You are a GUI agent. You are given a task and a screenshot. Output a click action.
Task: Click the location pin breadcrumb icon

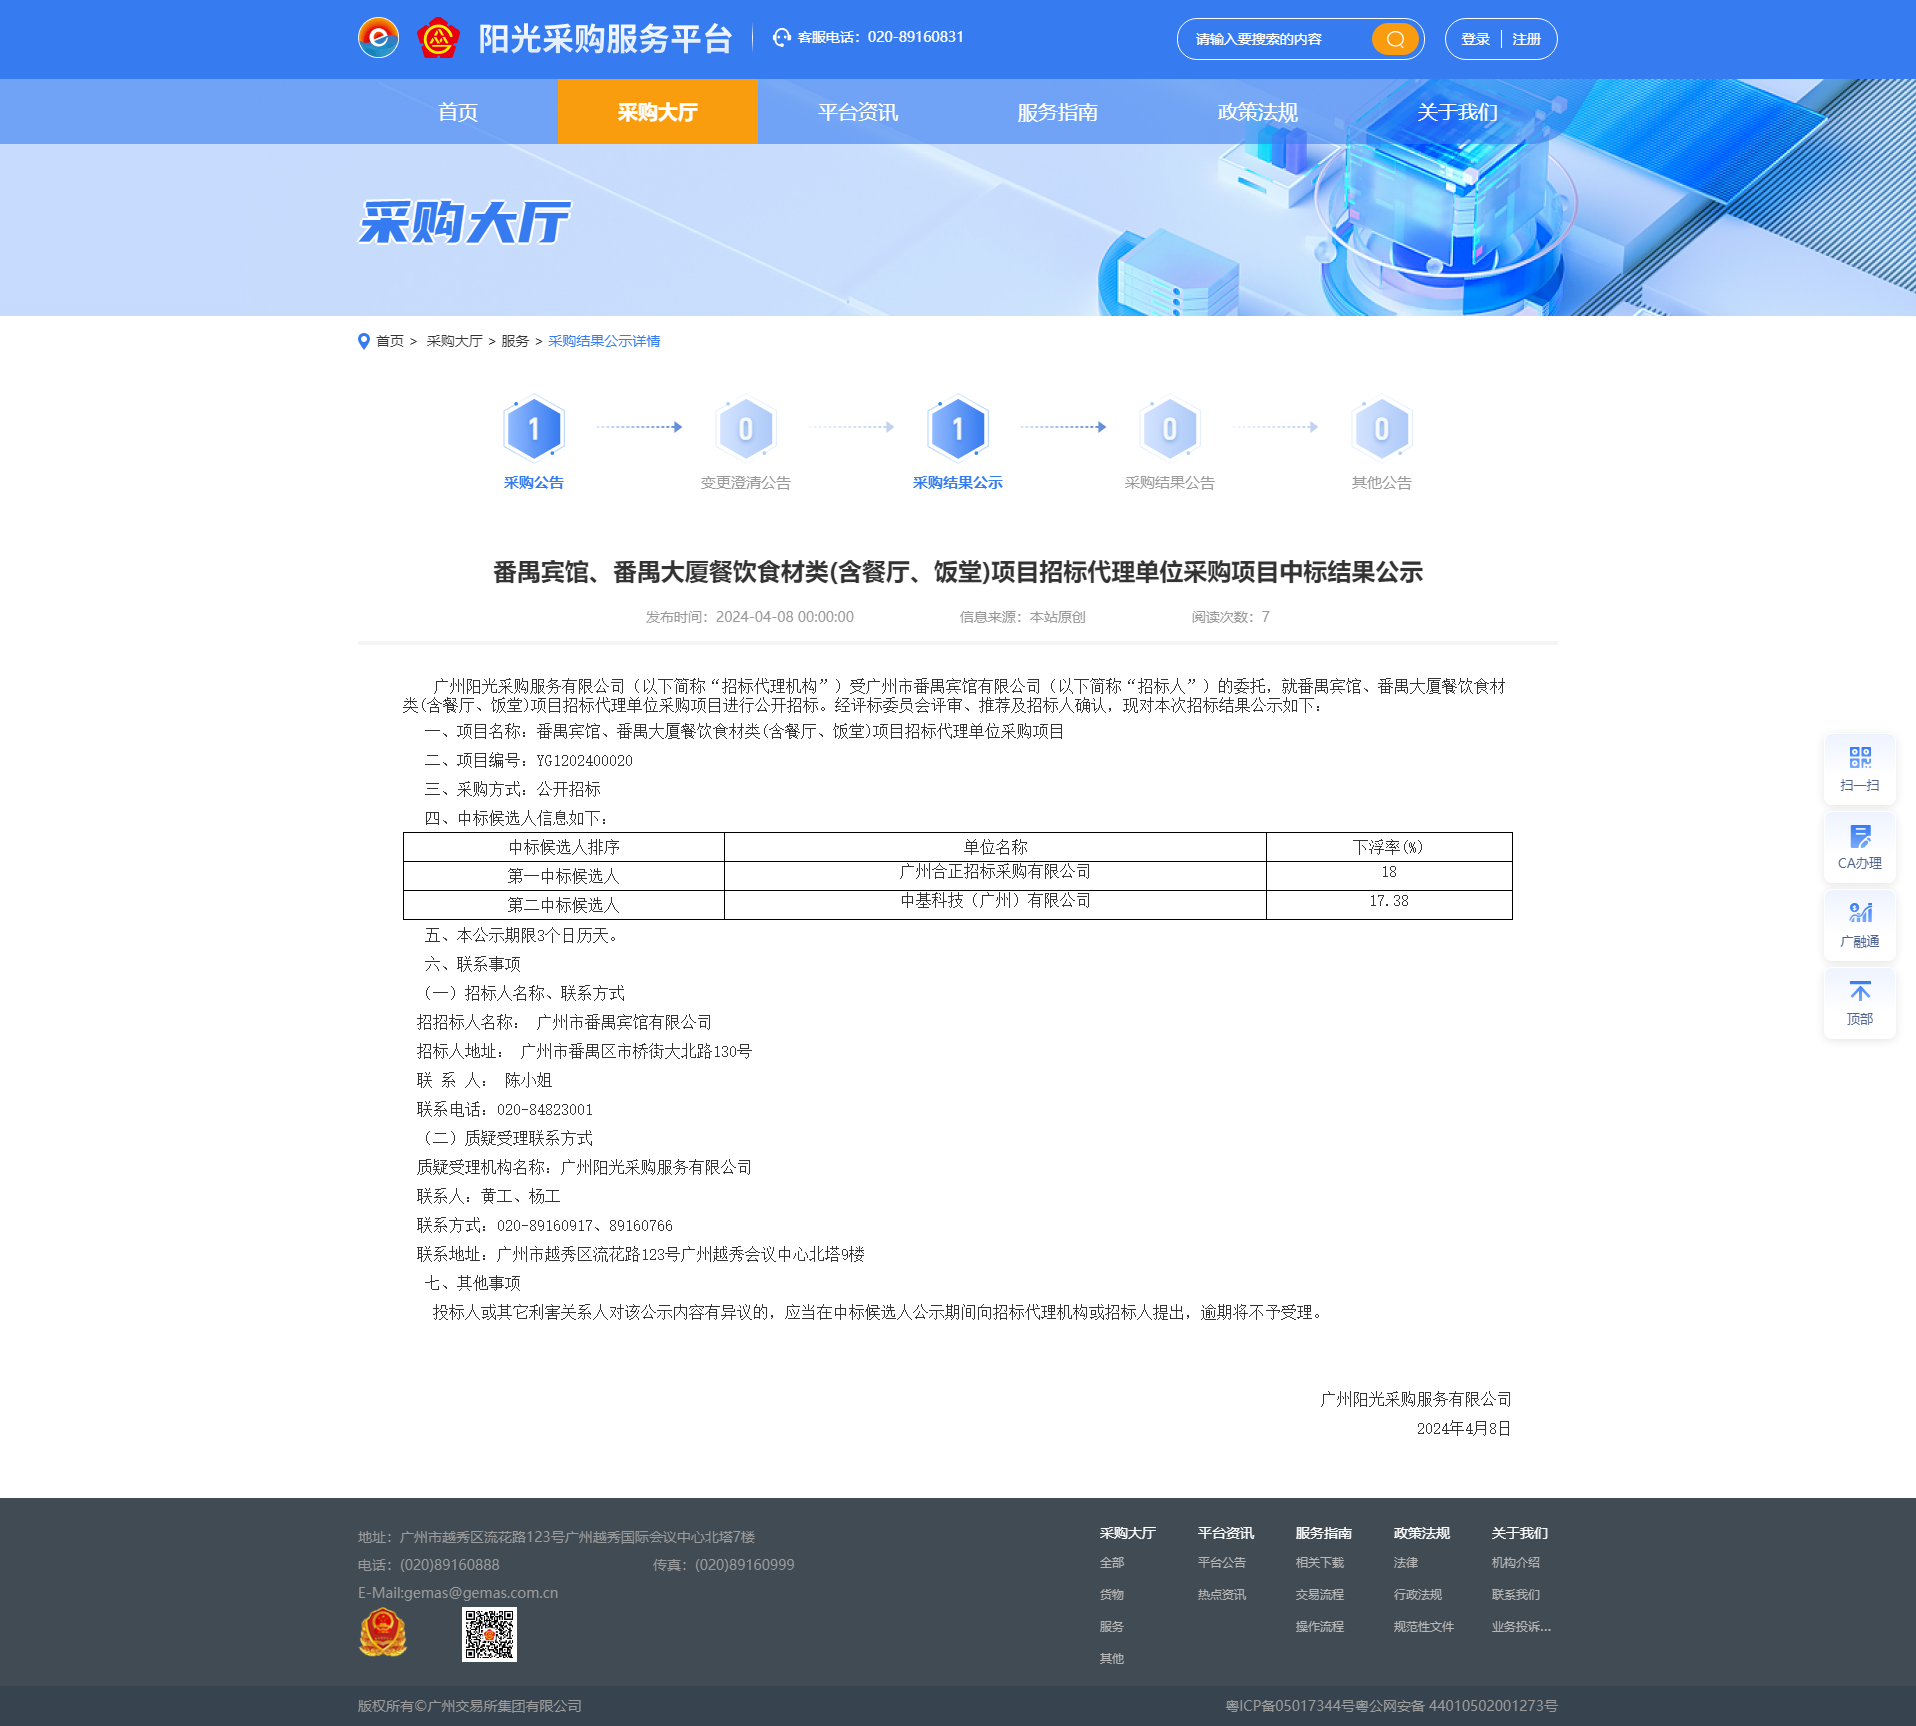pos(364,341)
